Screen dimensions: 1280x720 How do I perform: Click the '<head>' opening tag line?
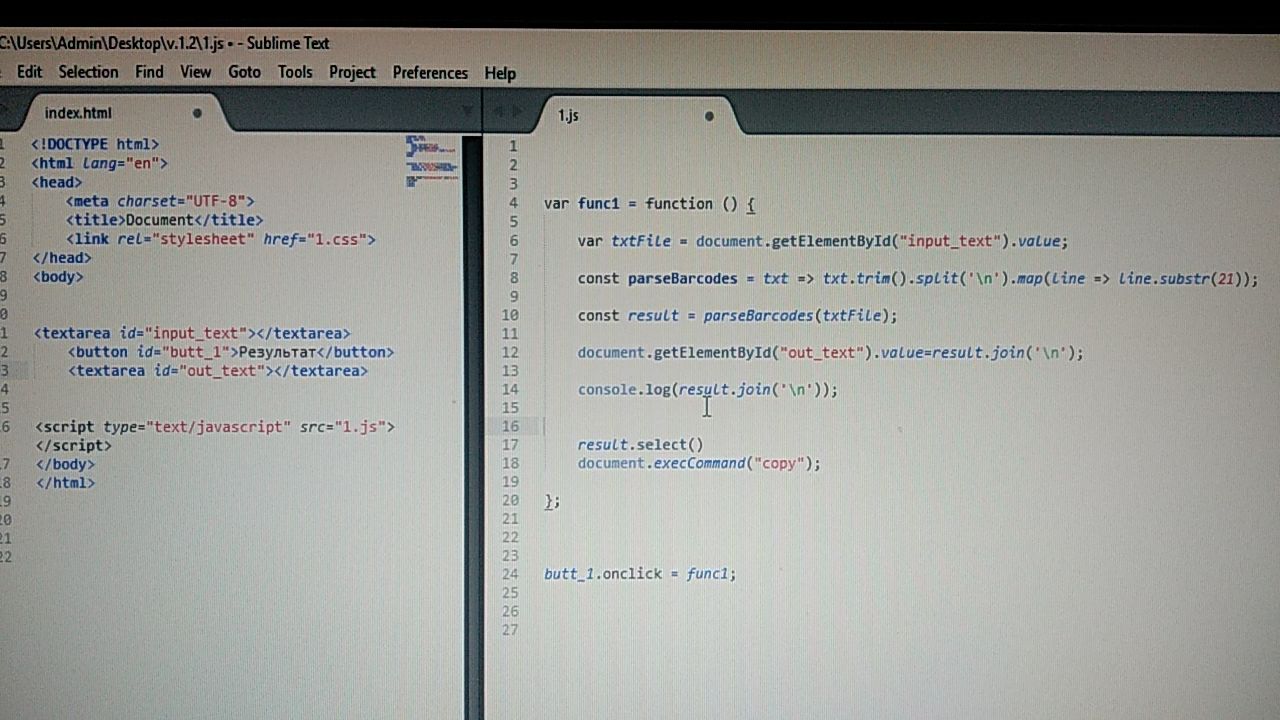pyautogui.click(x=57, y=182)
